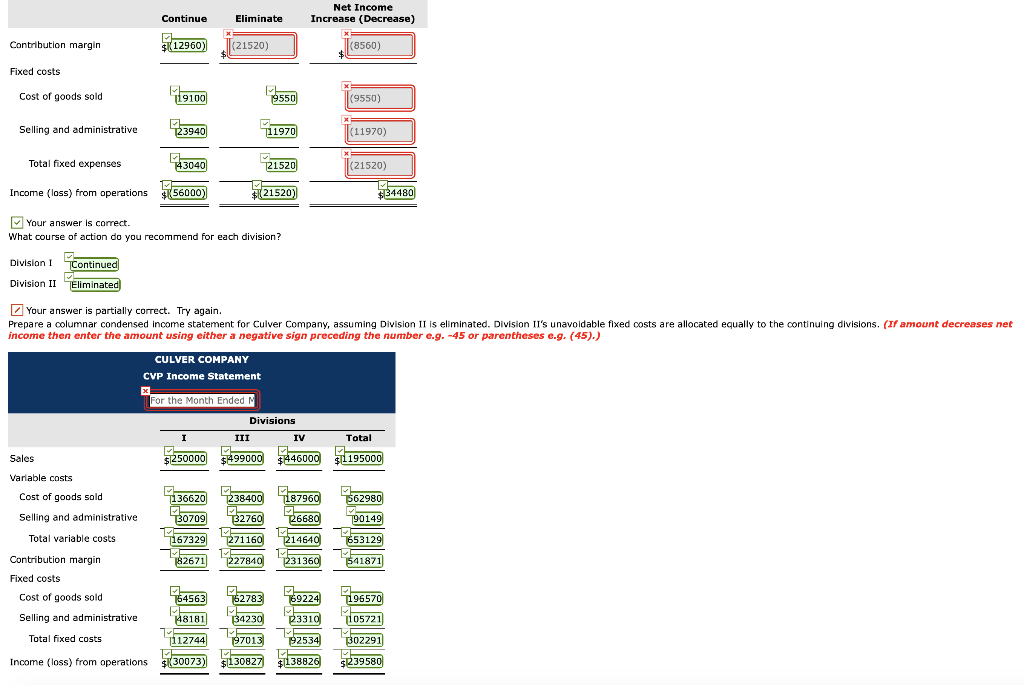Click the Division III Sales field 499000
Viewport: 1024px width, 685px height.
[245, 459]
